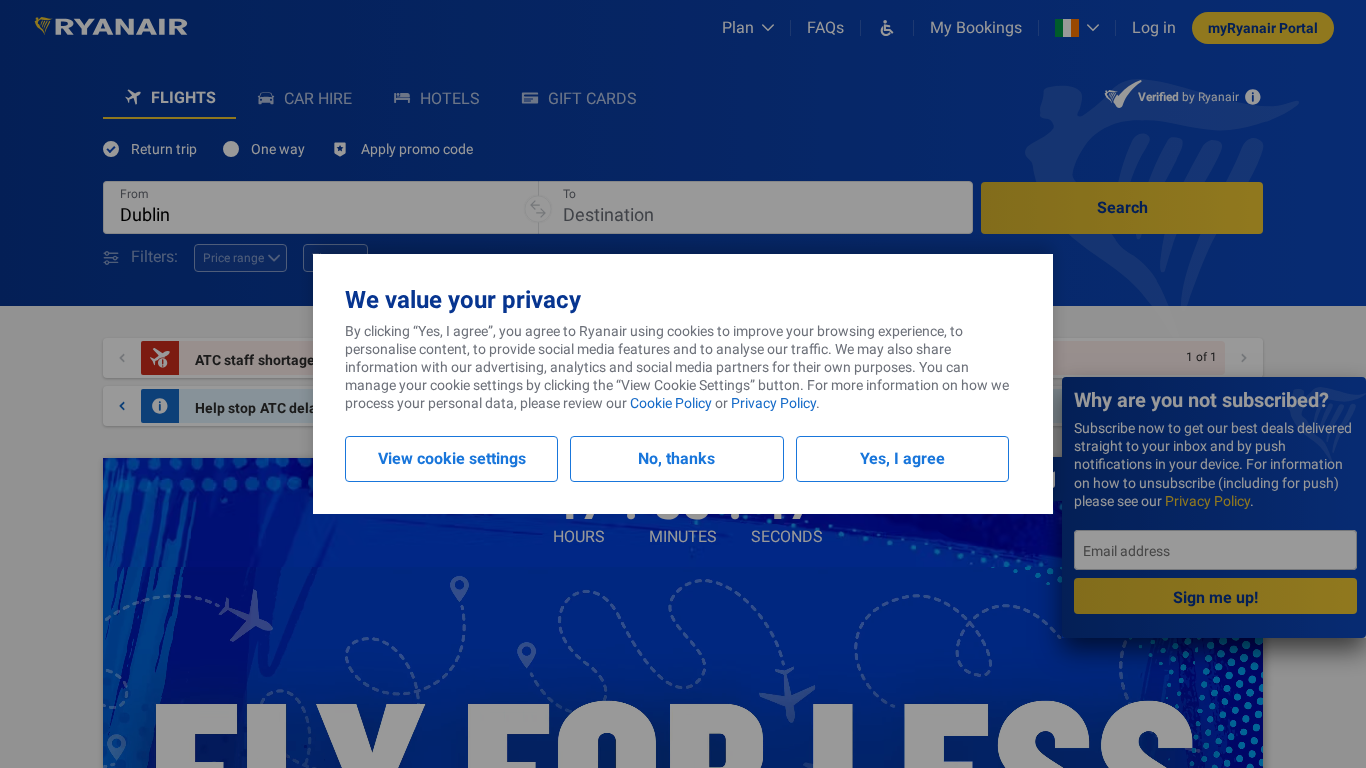Open the Price range filter dropdown
Screen dimensions: 1366x768
(x=240, y=258)
